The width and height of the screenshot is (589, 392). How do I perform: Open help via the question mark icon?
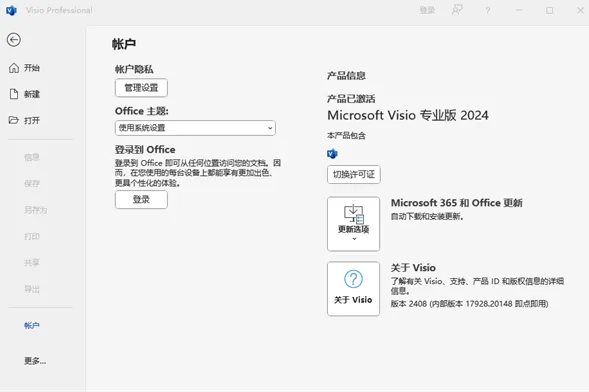[488, 11]
